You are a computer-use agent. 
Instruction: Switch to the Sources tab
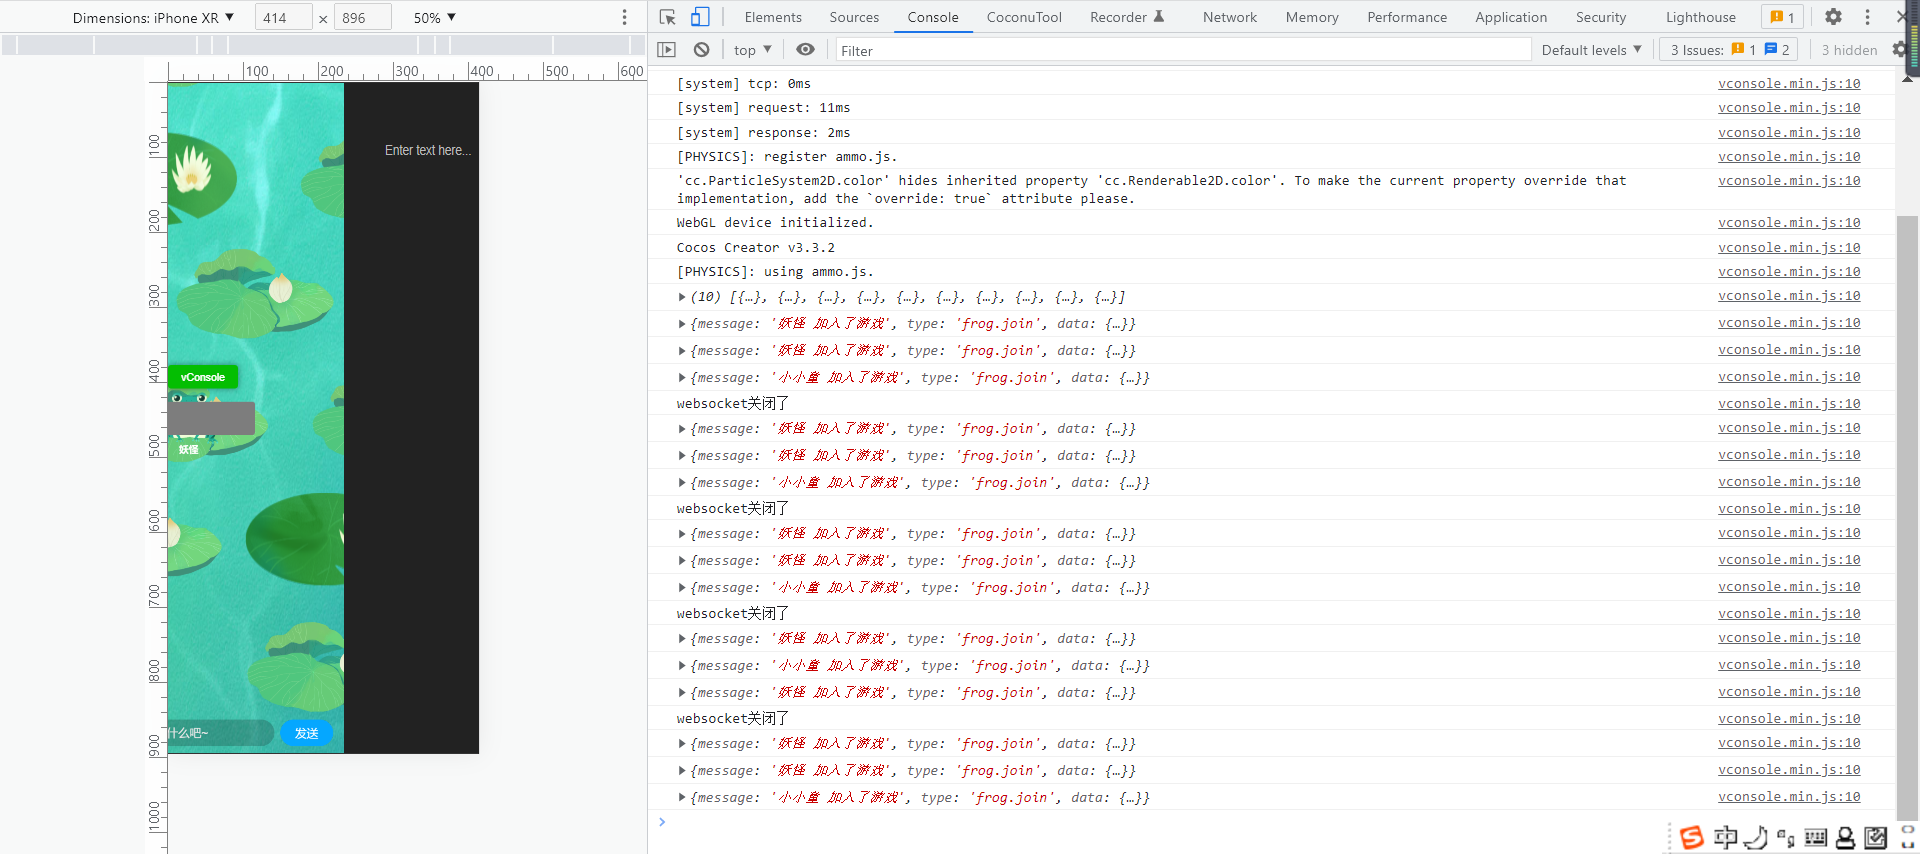[854, 17]
